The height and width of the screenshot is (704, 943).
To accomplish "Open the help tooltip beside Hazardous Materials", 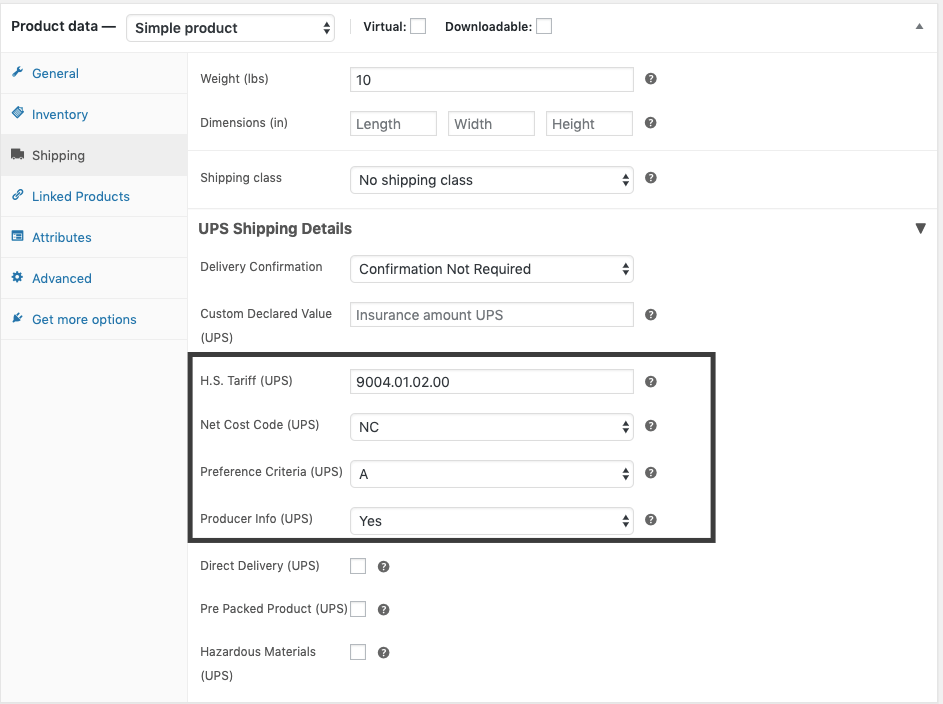I will tap(383, 652).
